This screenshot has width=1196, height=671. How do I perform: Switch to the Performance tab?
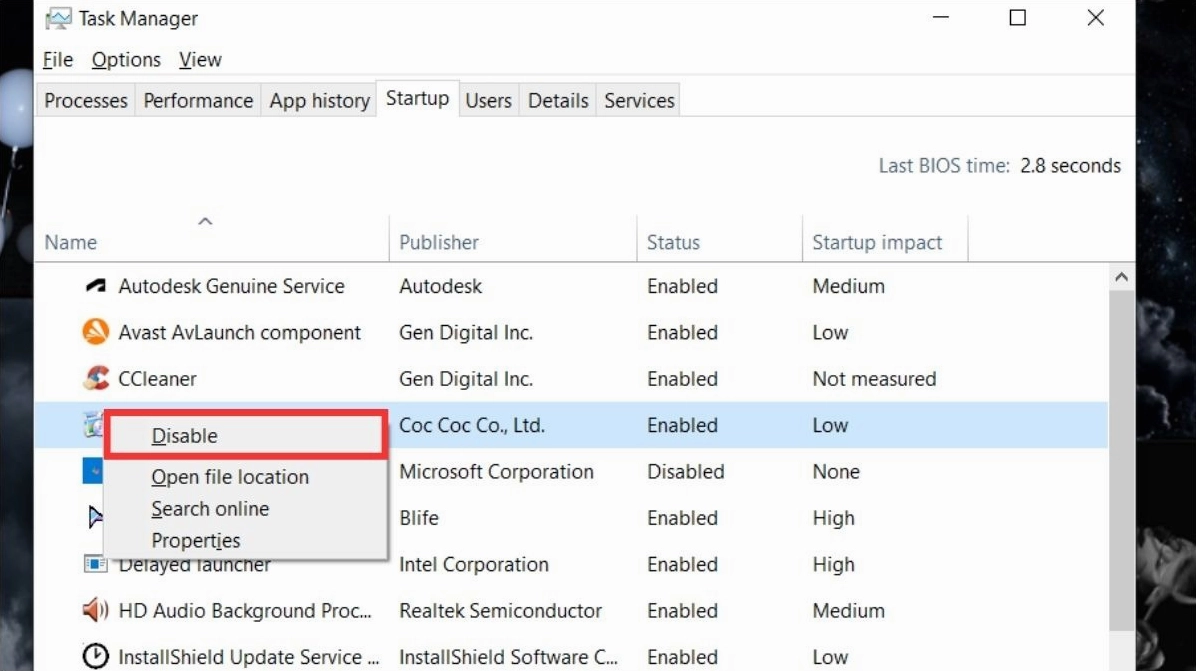[x=197, y=99]
